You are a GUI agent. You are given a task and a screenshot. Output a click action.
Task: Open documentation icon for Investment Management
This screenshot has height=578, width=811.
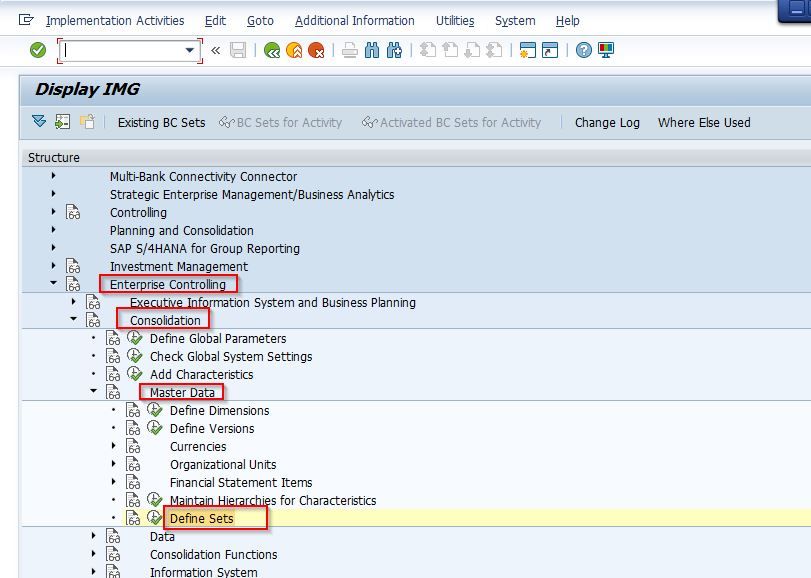tap(73, 266)
